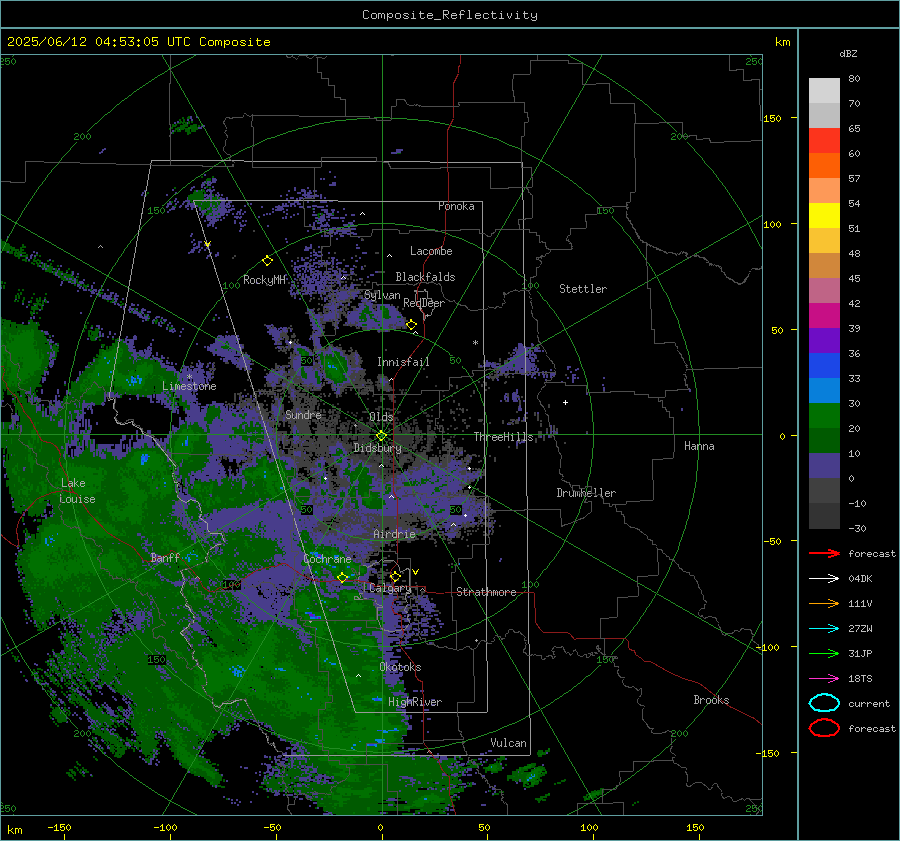Screen dimensions: 900x841
Task: Click the green 31JP arrow icon
Action: pos(824,653)
